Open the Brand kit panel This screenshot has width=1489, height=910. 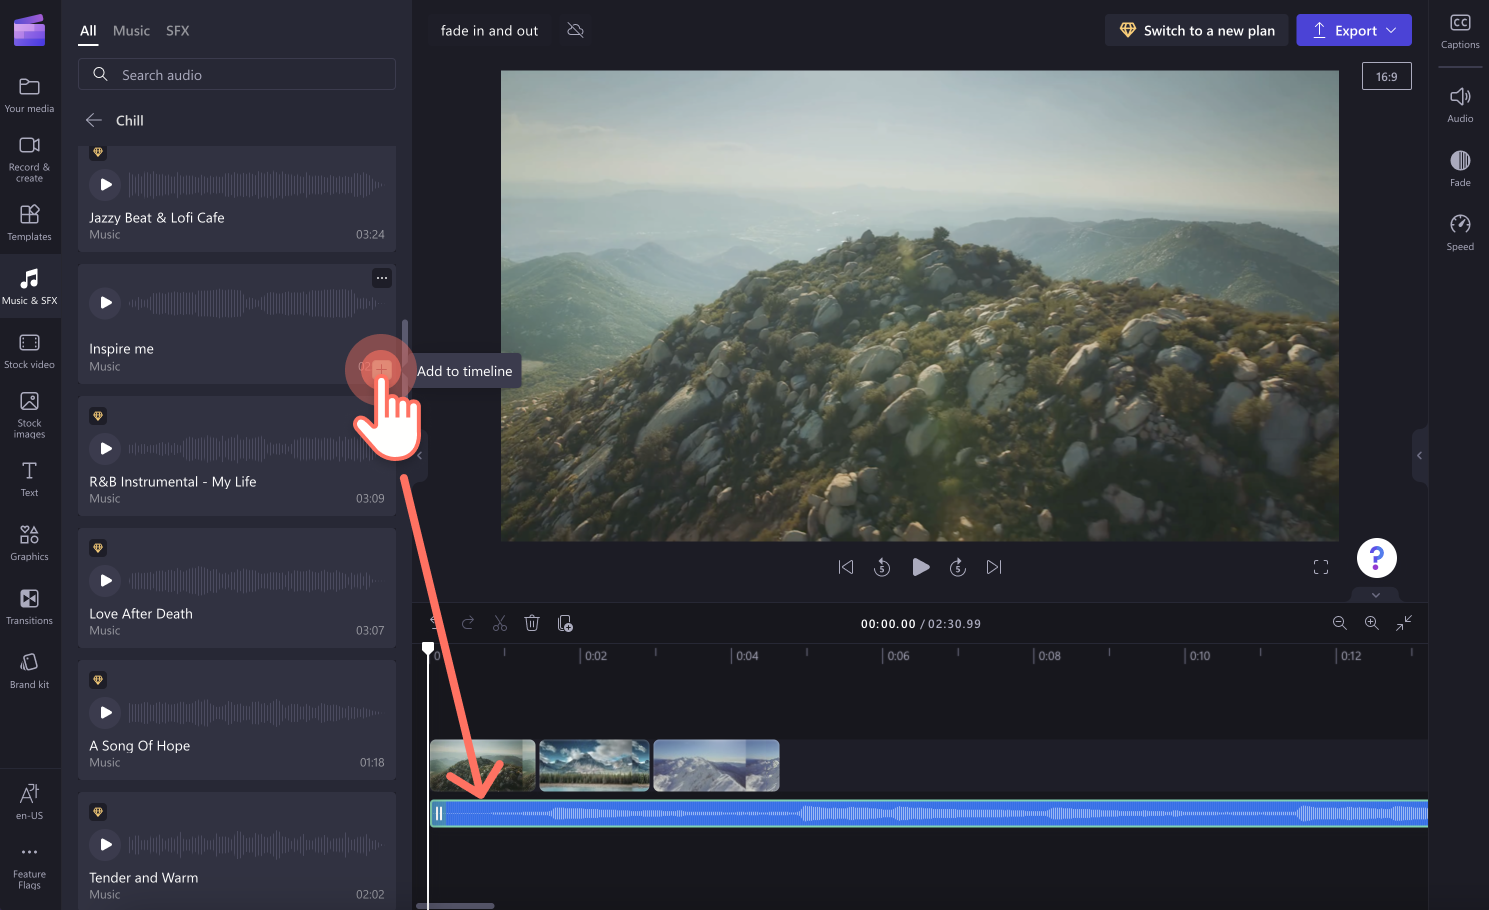tap(30, 668)
